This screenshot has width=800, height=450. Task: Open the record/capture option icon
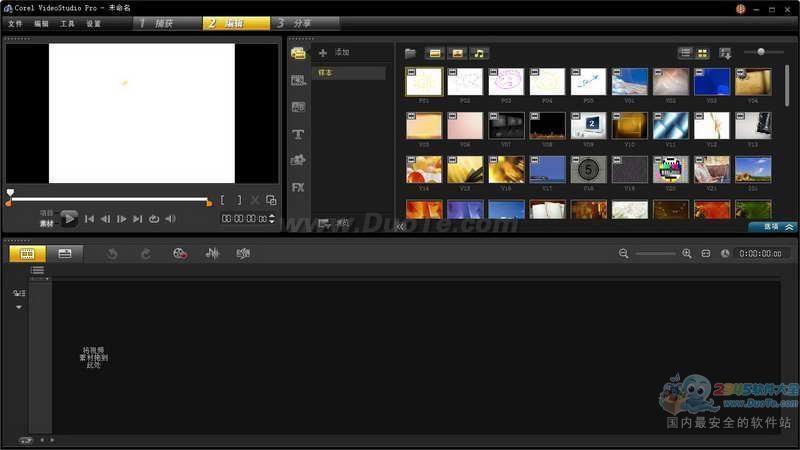pyautogui.click(x=180, y=254)
